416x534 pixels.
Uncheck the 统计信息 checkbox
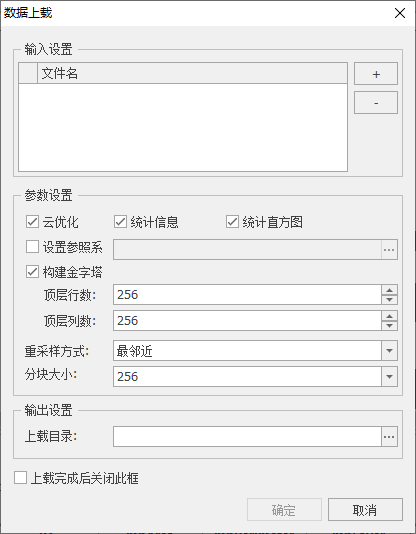(x=121, y=222)
